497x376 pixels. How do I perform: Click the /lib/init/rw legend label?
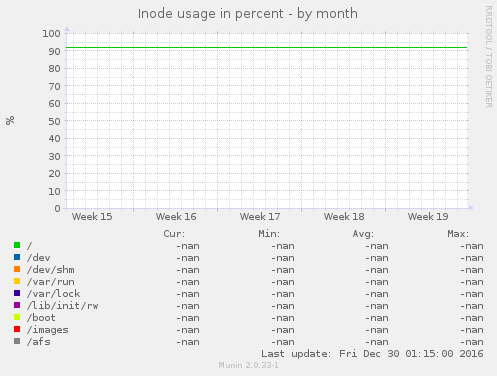click(x=63, y=306)
